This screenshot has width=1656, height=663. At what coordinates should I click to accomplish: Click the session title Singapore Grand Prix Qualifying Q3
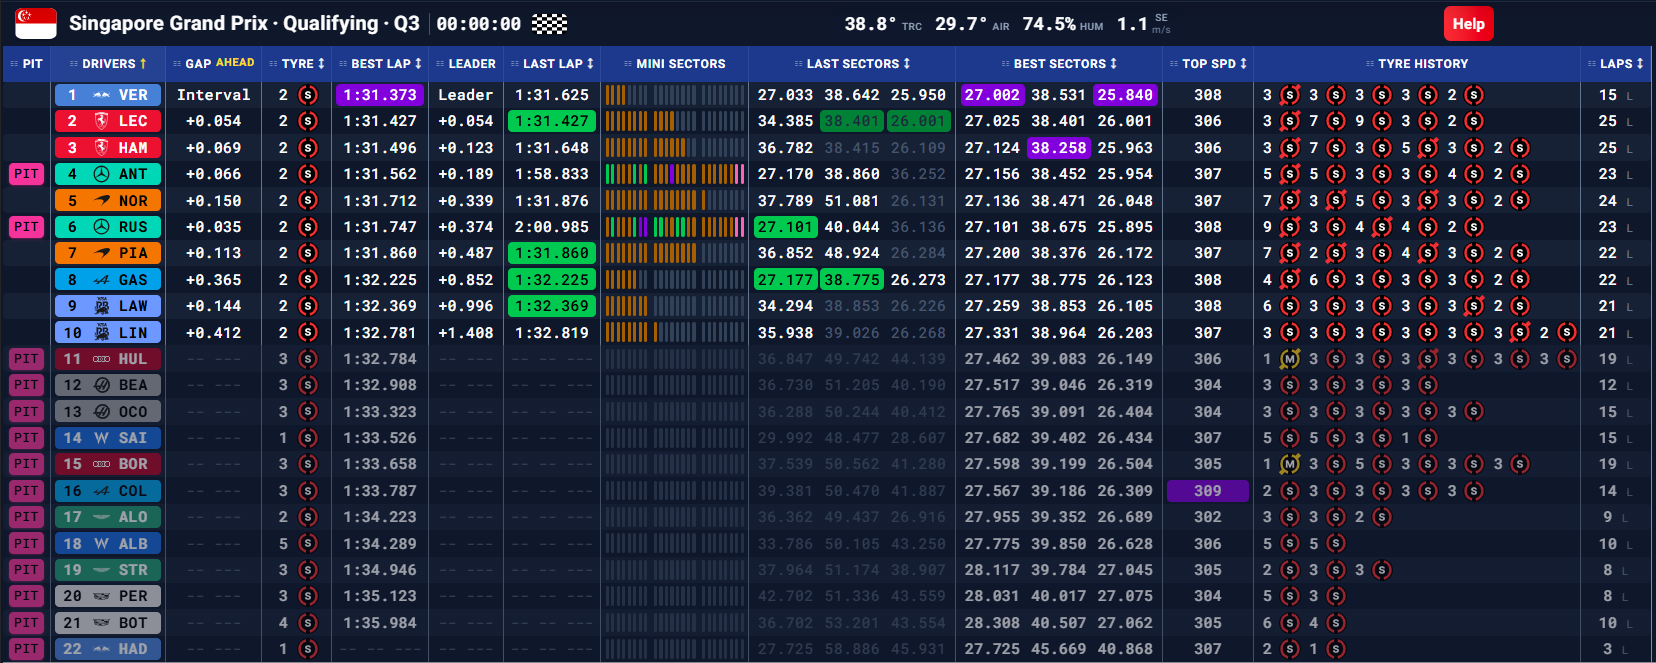point(244,23)
